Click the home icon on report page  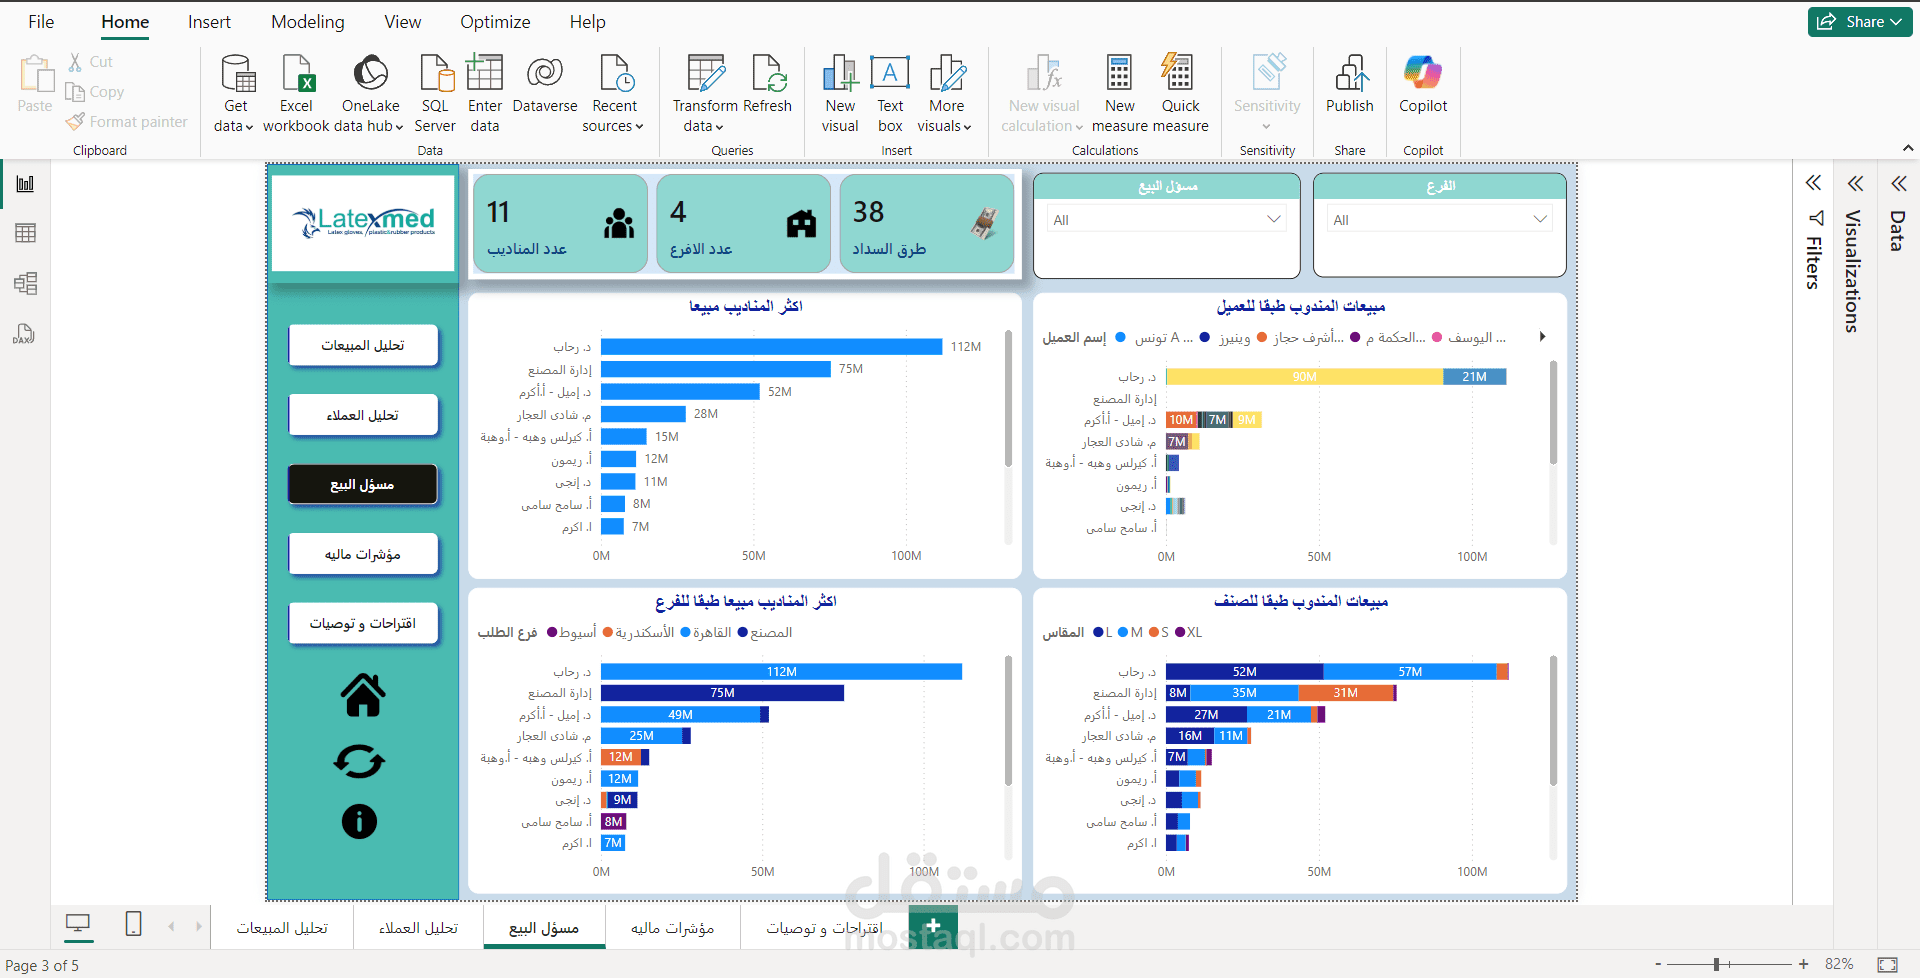coord(362,695)
